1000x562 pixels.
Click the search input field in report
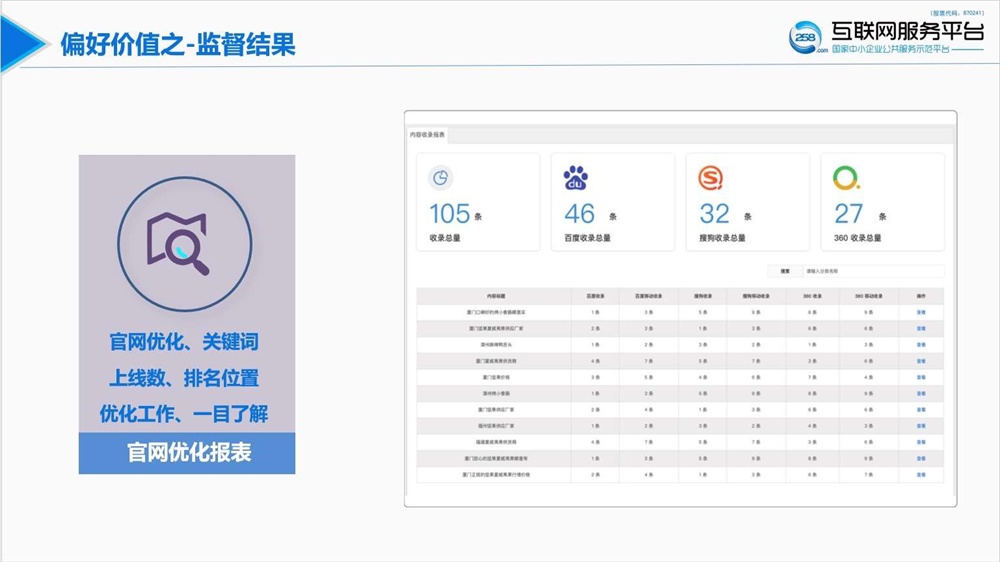click(x=870, y=271)
